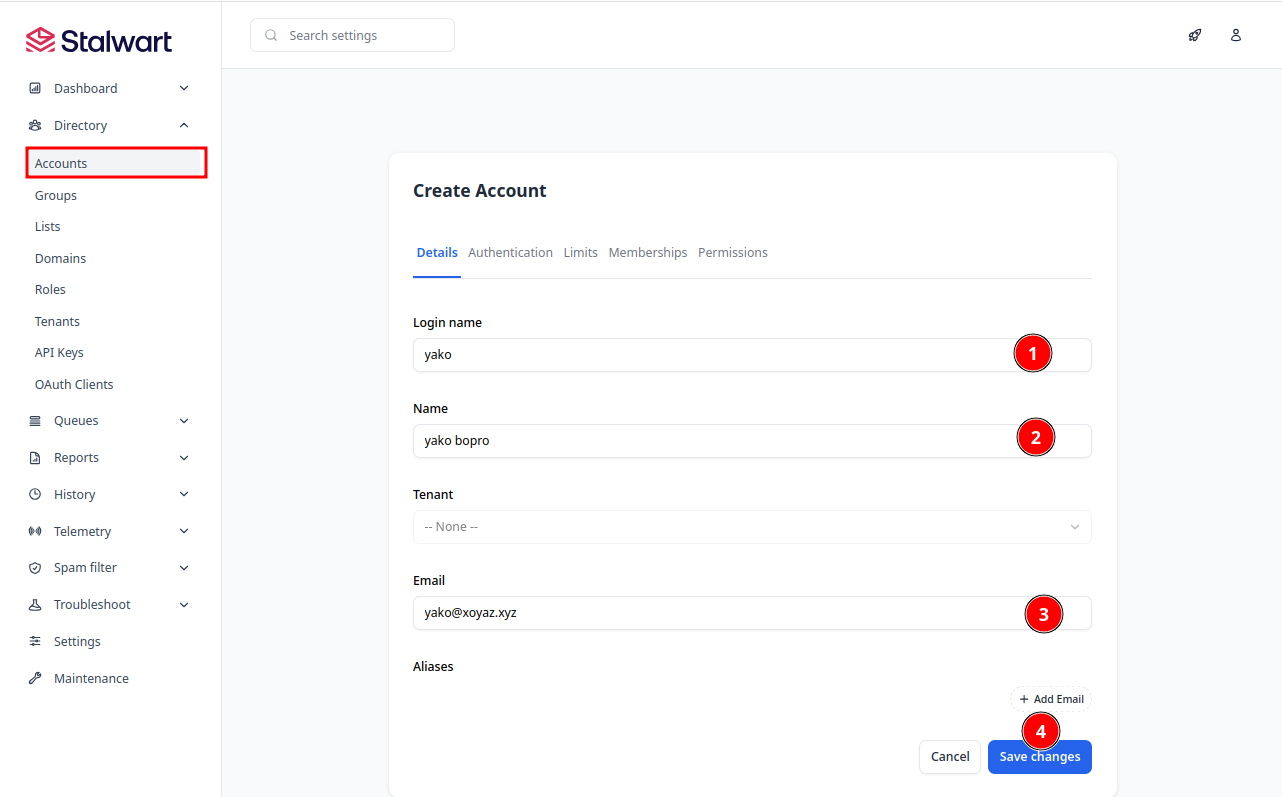
Task: Open the user profile icon menu
Action: tap(1236, 35)
